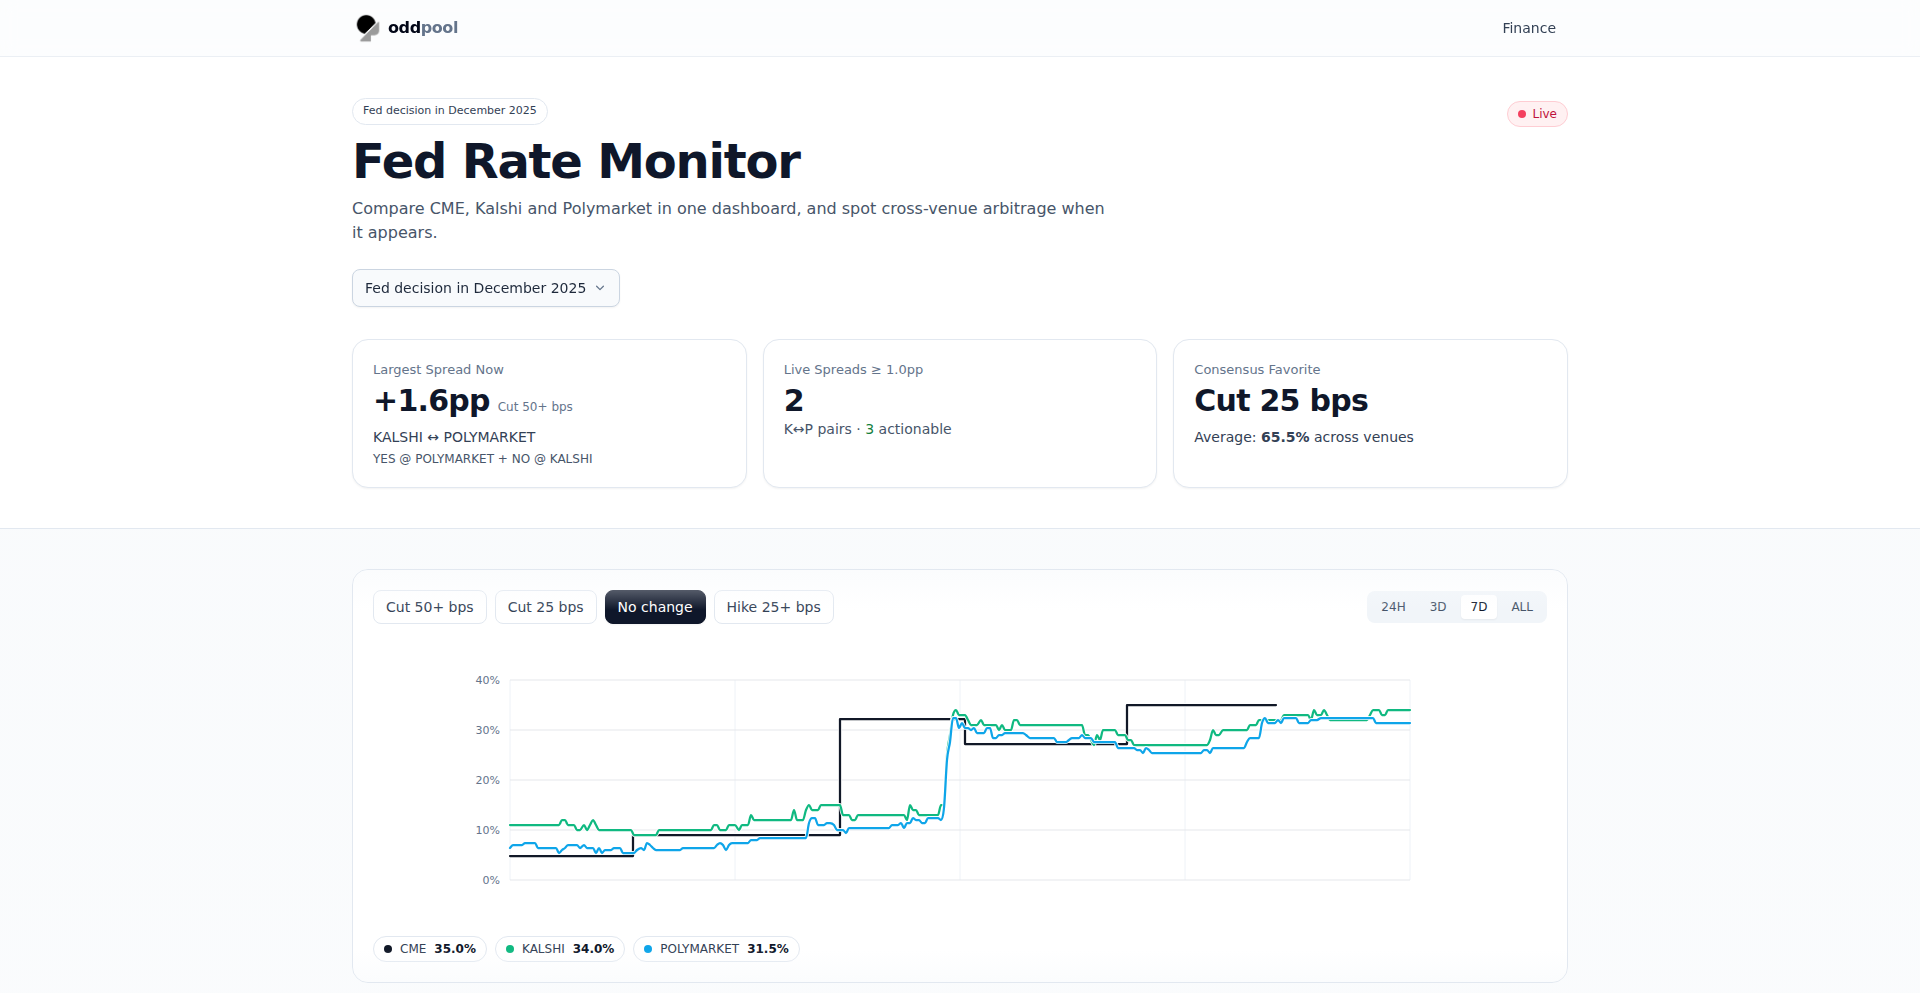
Task: Click the red Live status badge
Action: [1537, 114]
